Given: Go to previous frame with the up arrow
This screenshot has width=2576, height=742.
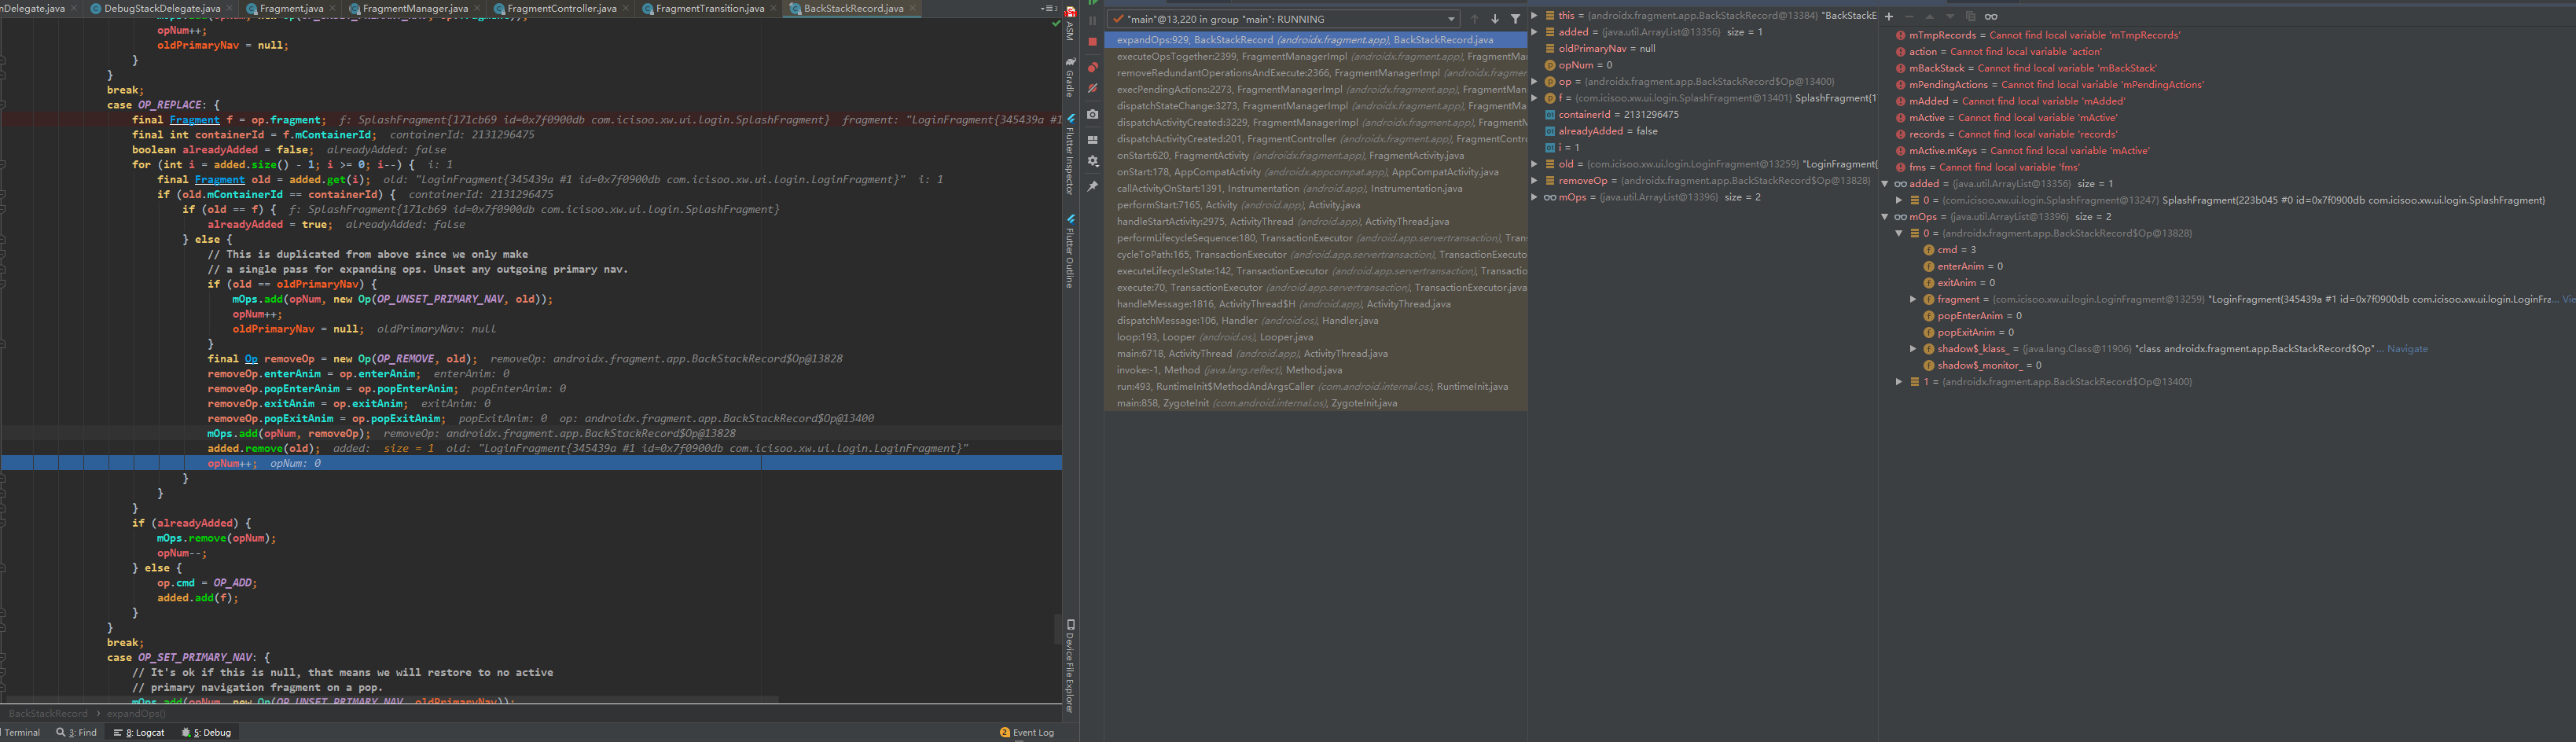Looking at the screenshot, I should click(x=1474, y=19).
